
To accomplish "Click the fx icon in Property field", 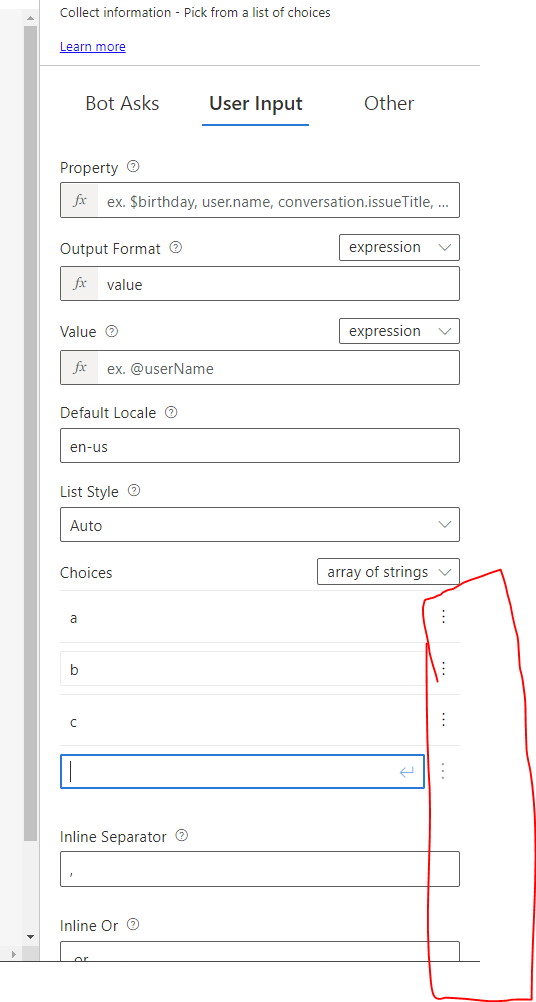I will 80,201.
